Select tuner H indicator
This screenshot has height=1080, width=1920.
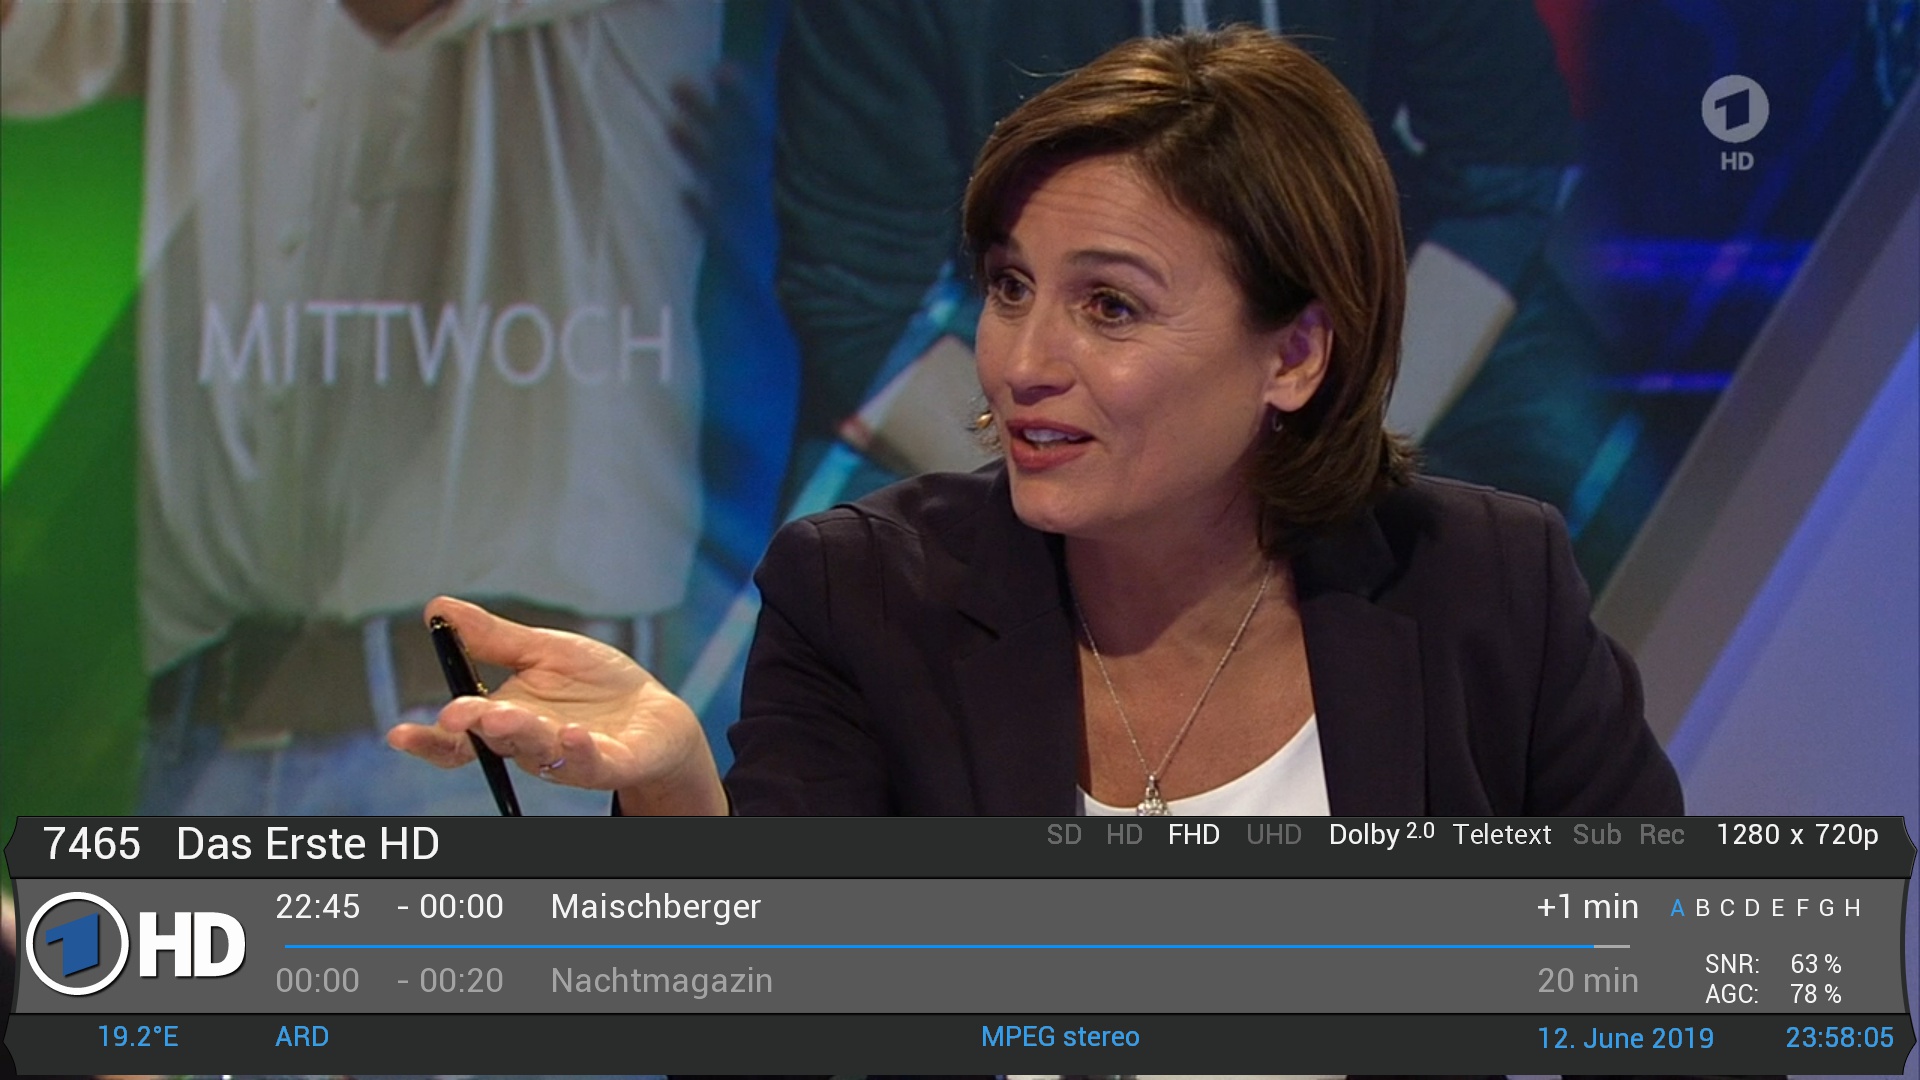coord(1852,908)
